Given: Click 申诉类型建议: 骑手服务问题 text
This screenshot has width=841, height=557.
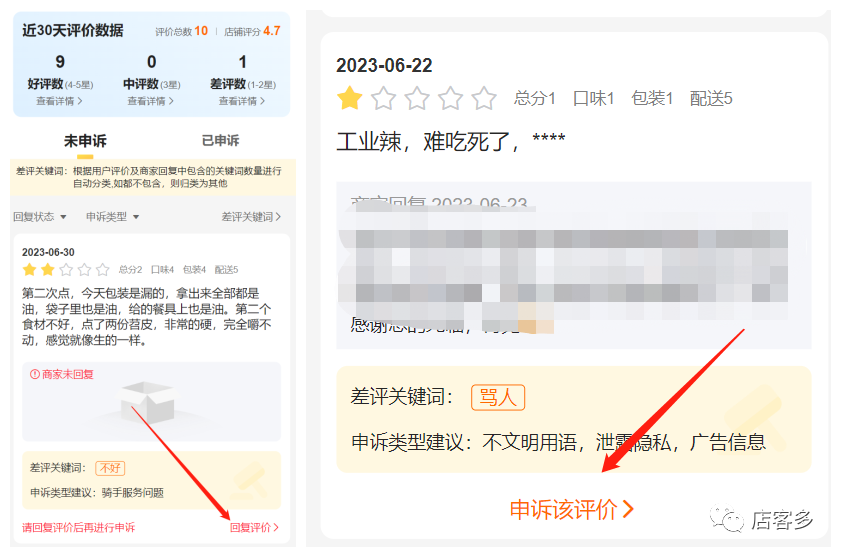Looking at the screenshot, I should [x=97, y=493].
